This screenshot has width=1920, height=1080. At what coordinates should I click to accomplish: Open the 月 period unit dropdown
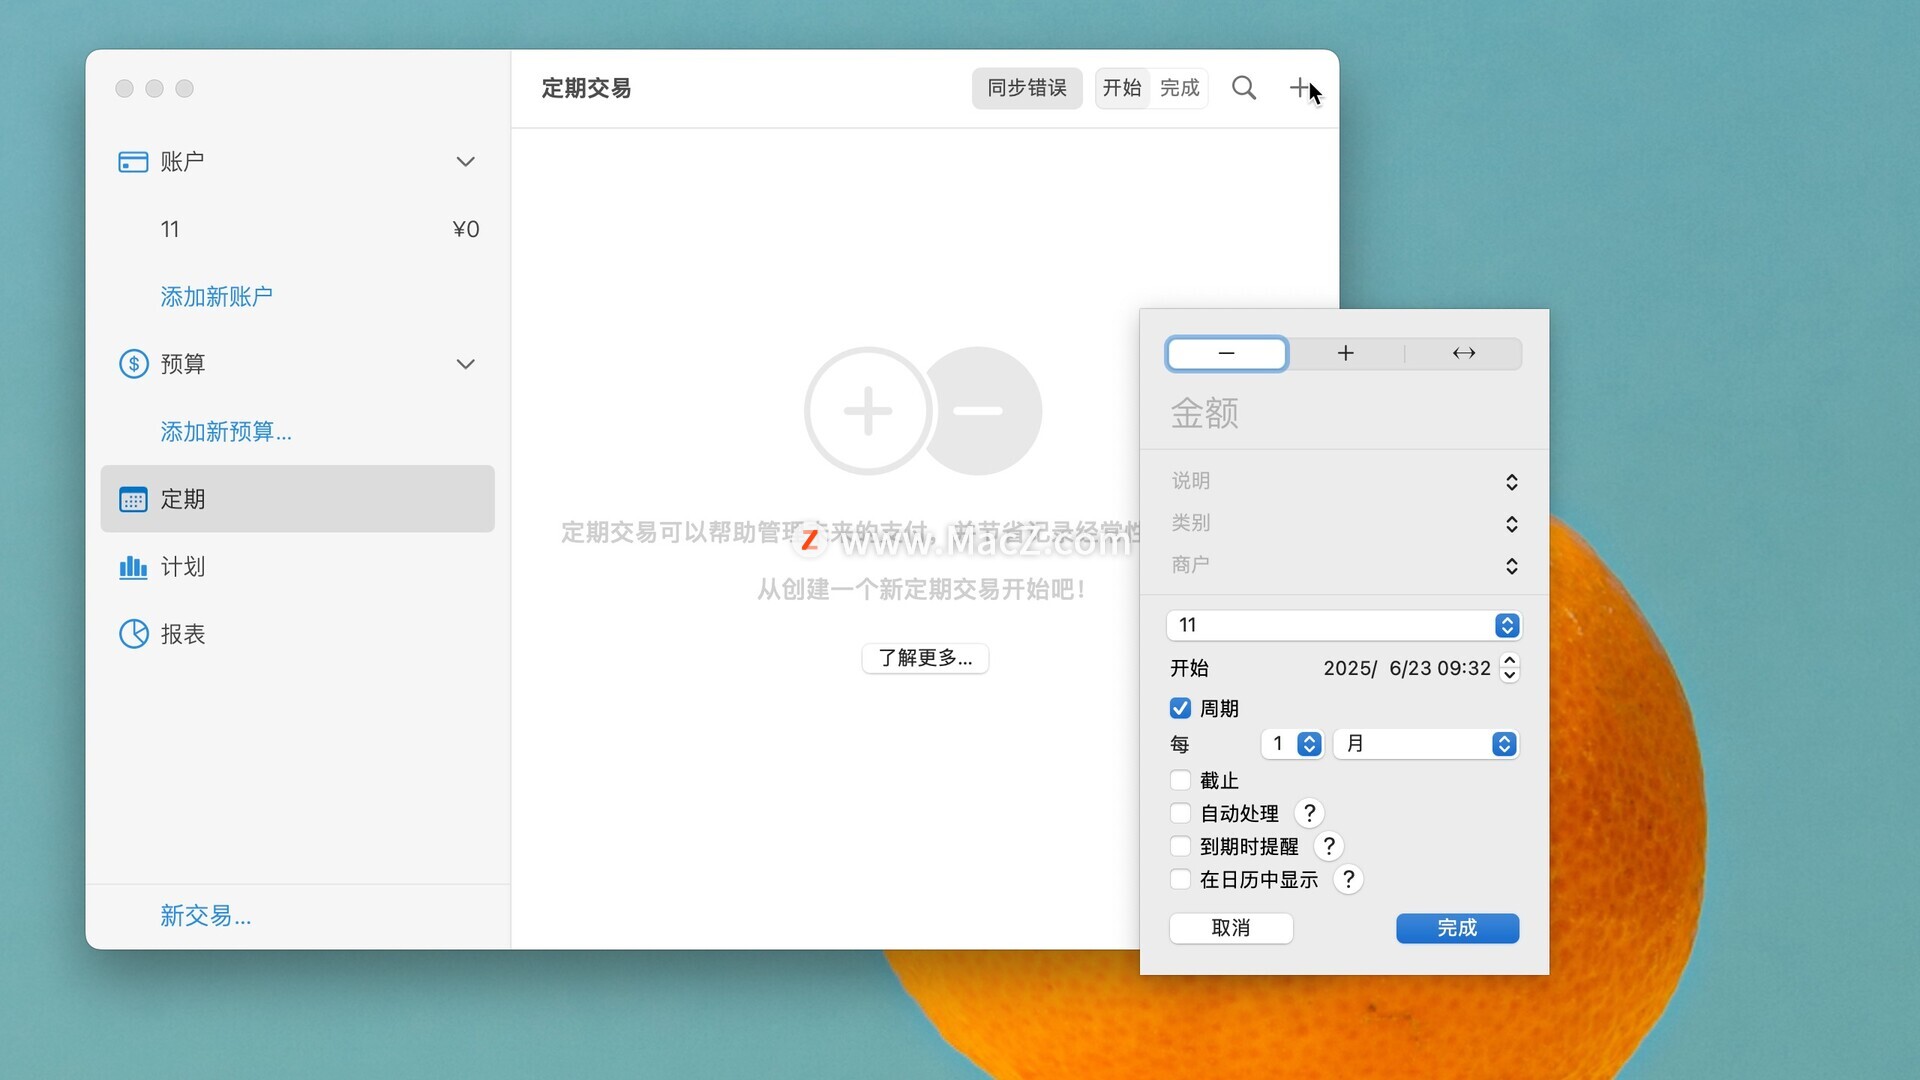click(x=1426, y=744)
